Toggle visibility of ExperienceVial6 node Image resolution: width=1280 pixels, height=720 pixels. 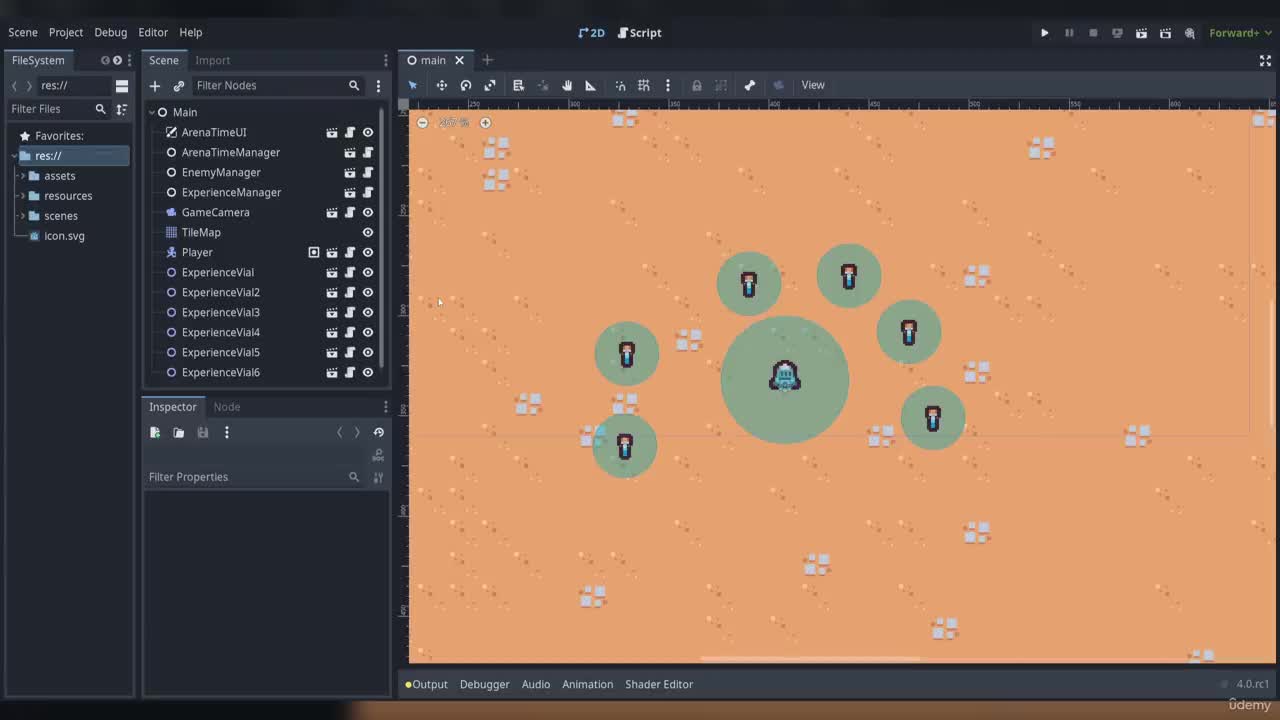click(368, 372)
